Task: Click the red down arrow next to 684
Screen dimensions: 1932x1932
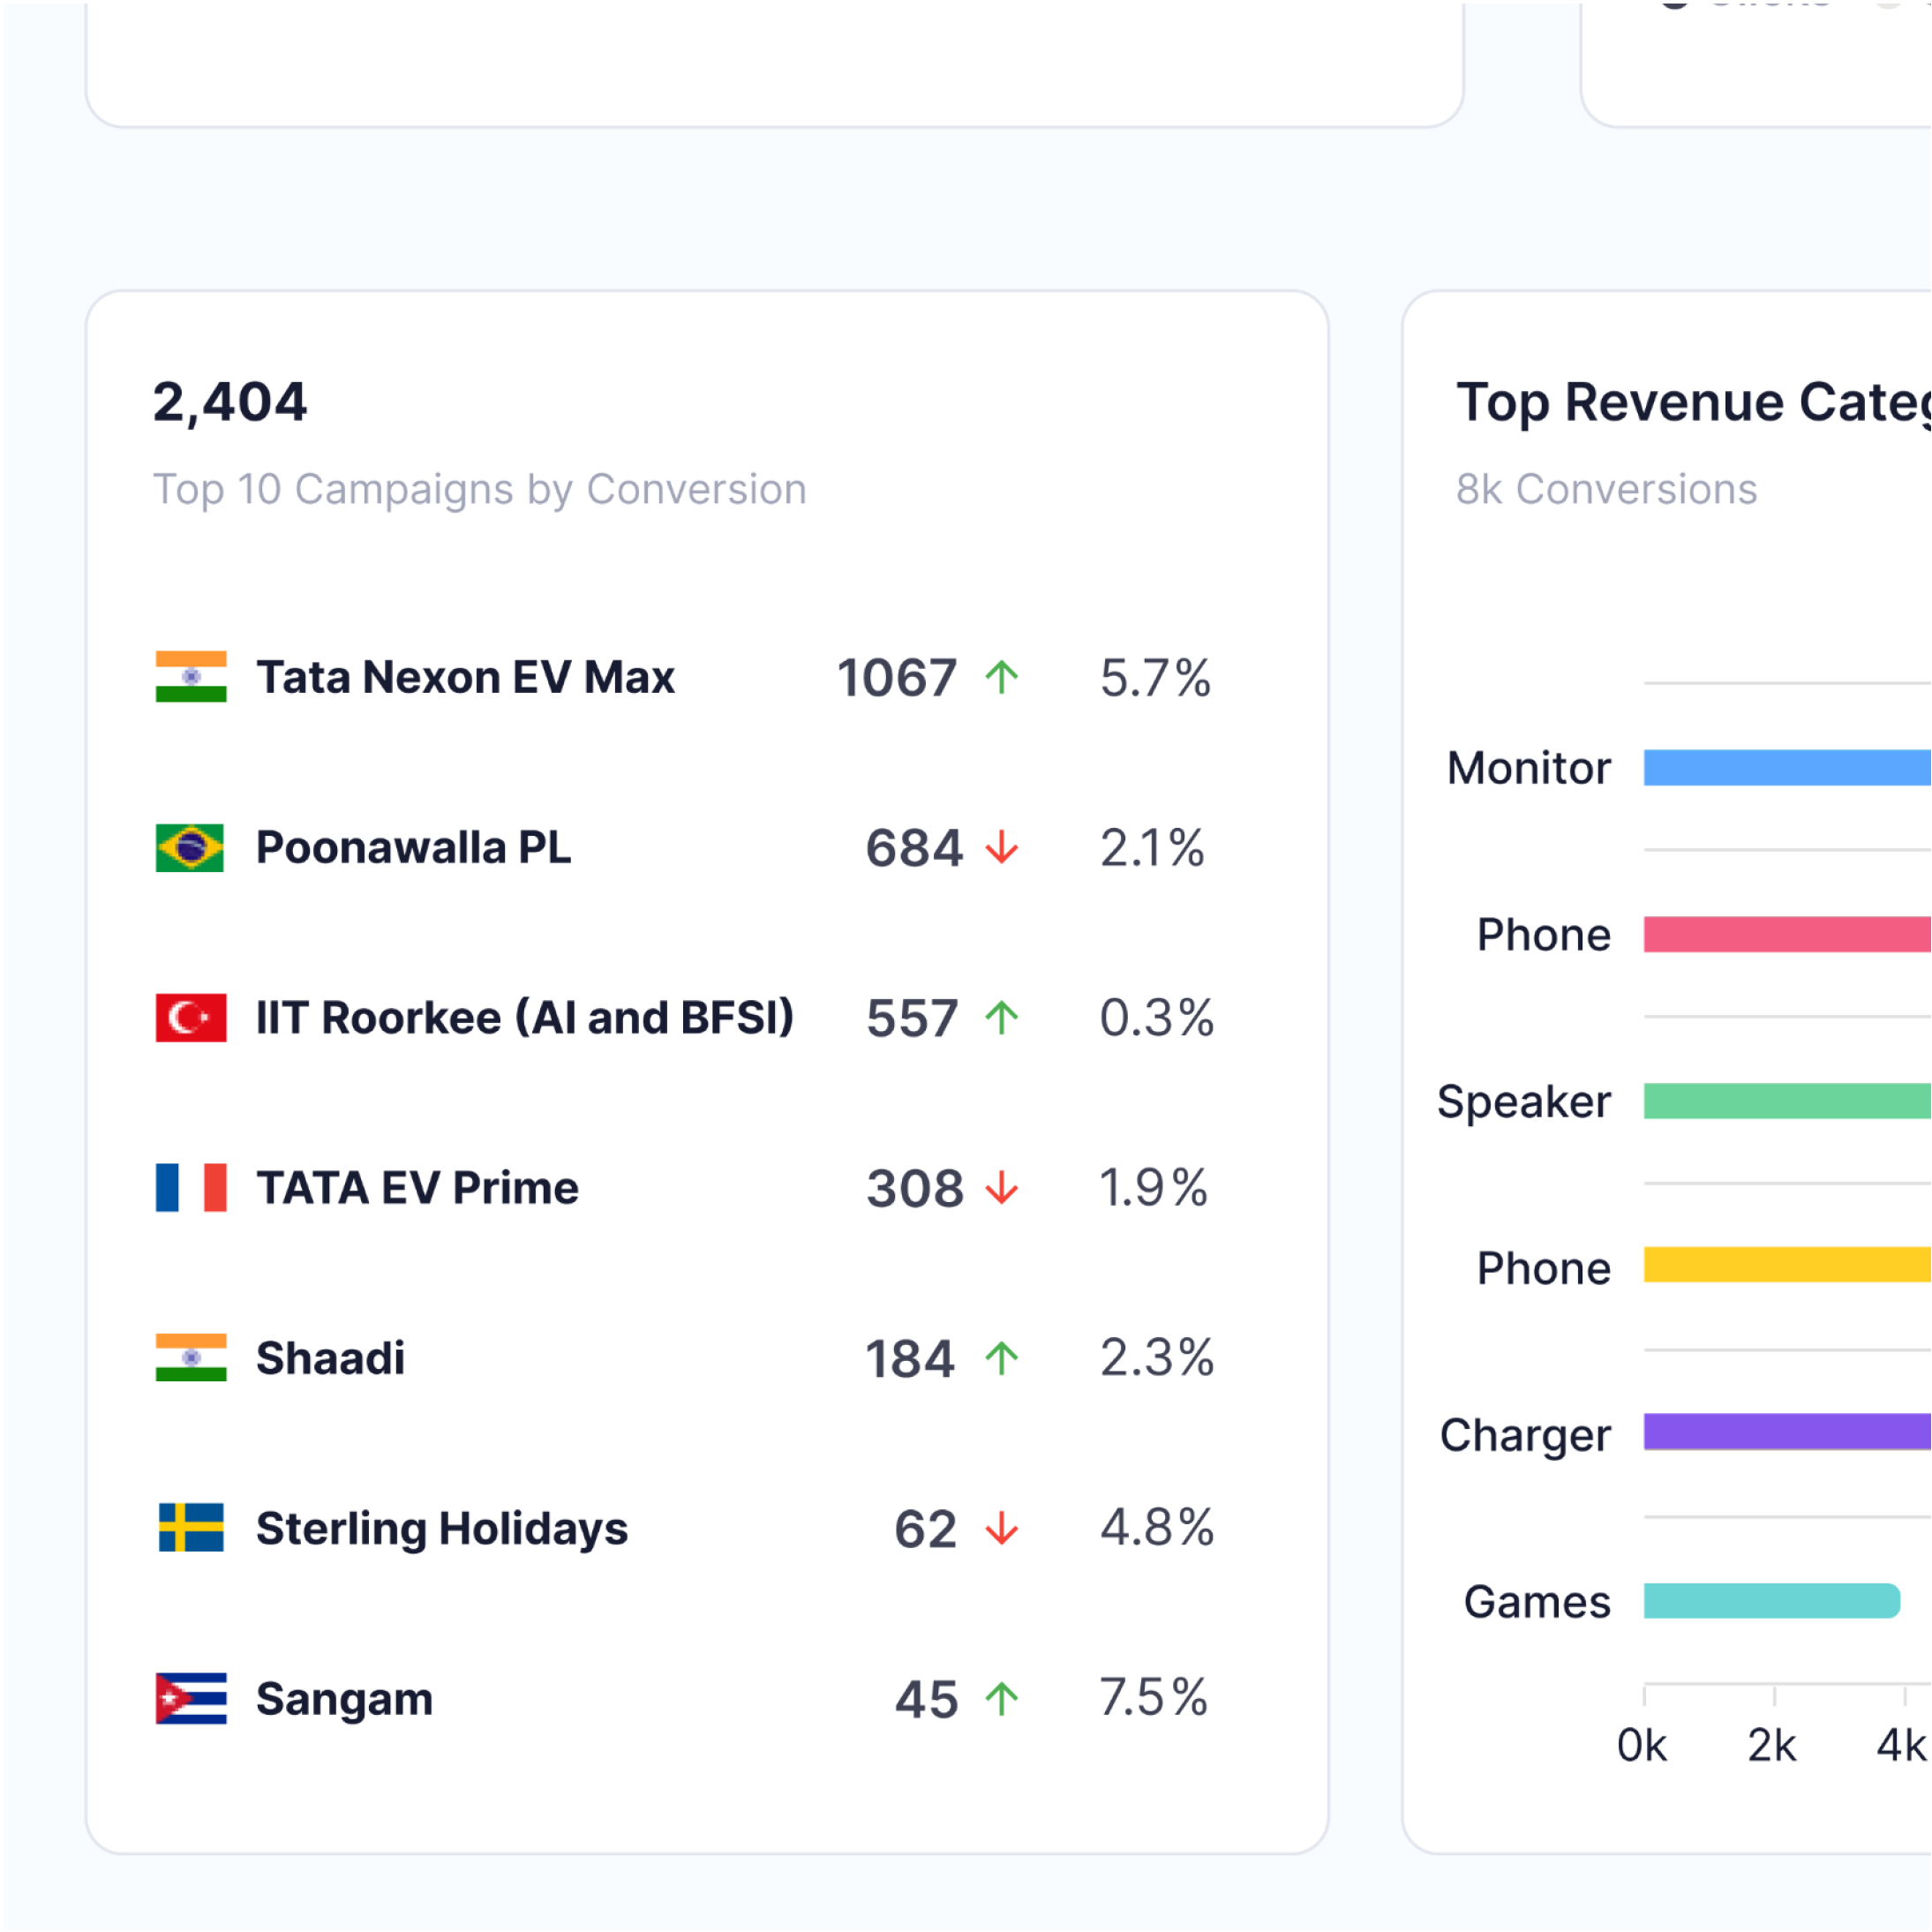Action: pos(1001,848)
